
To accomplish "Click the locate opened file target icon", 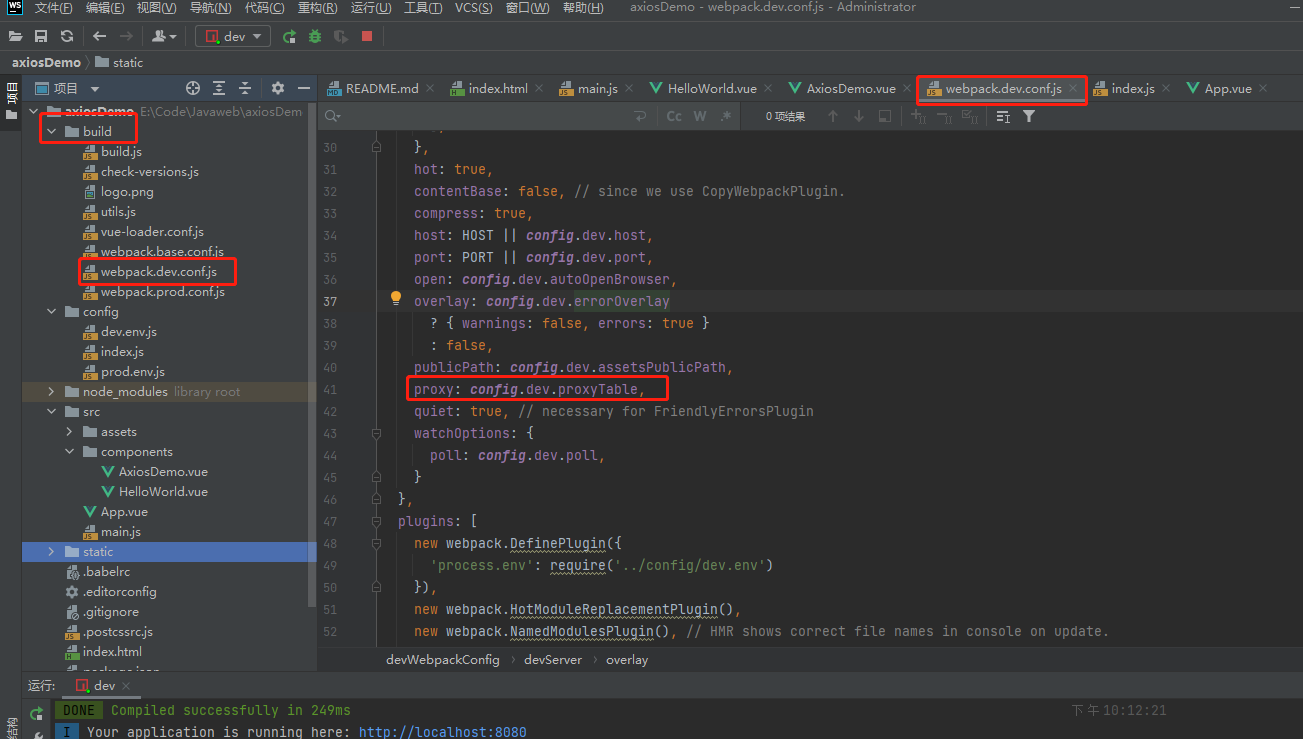I will [193, 88].
